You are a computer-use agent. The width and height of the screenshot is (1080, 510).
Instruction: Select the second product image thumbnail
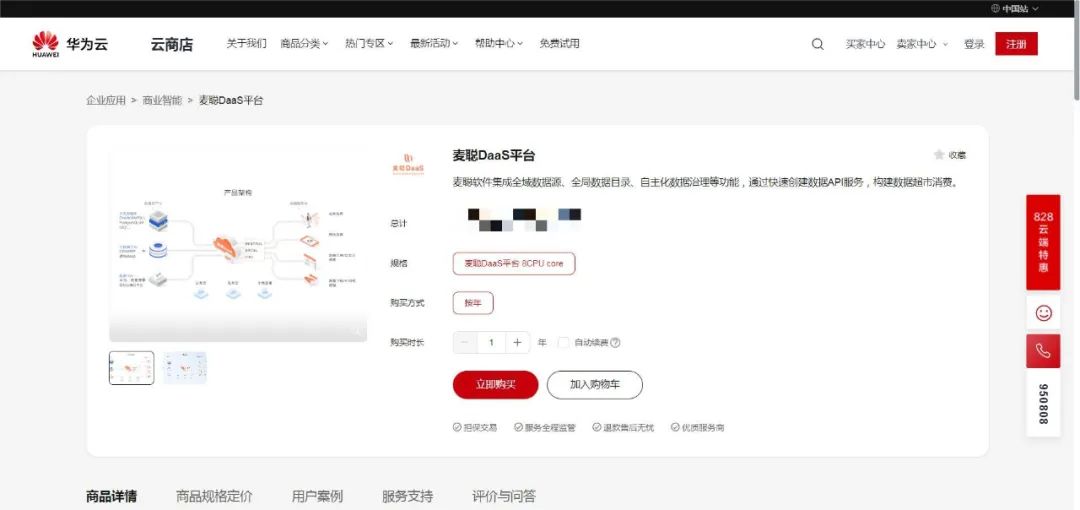[x=184, y=368]
